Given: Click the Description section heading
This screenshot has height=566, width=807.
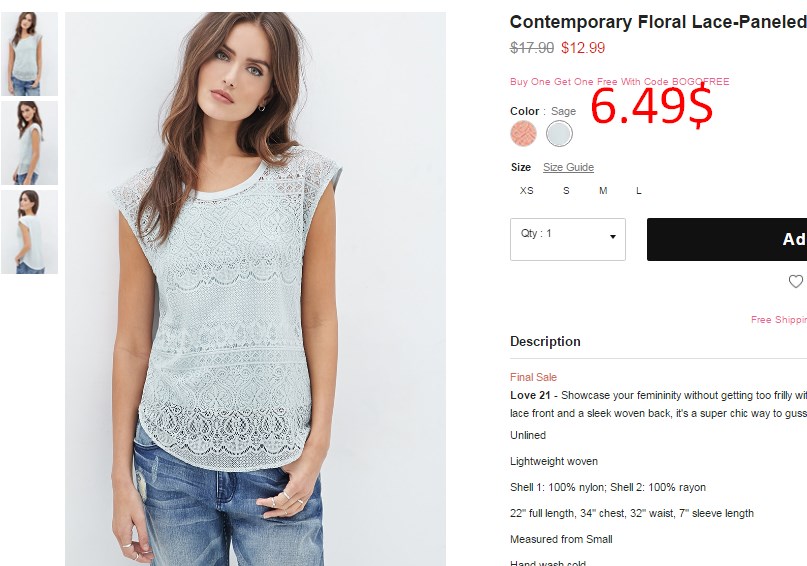Looking at the screenshot, I should [545, 342].
